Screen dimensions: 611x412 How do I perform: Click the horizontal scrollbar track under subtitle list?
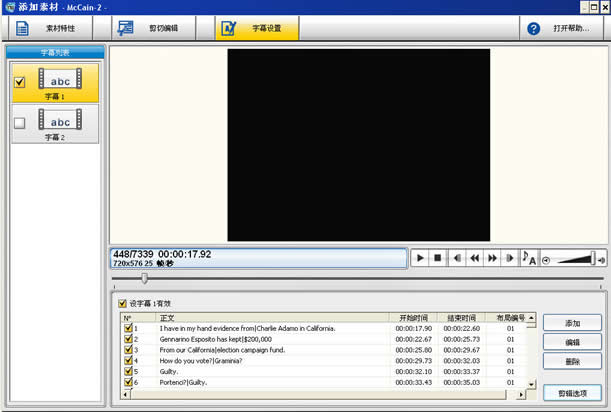tap(318, 394)
